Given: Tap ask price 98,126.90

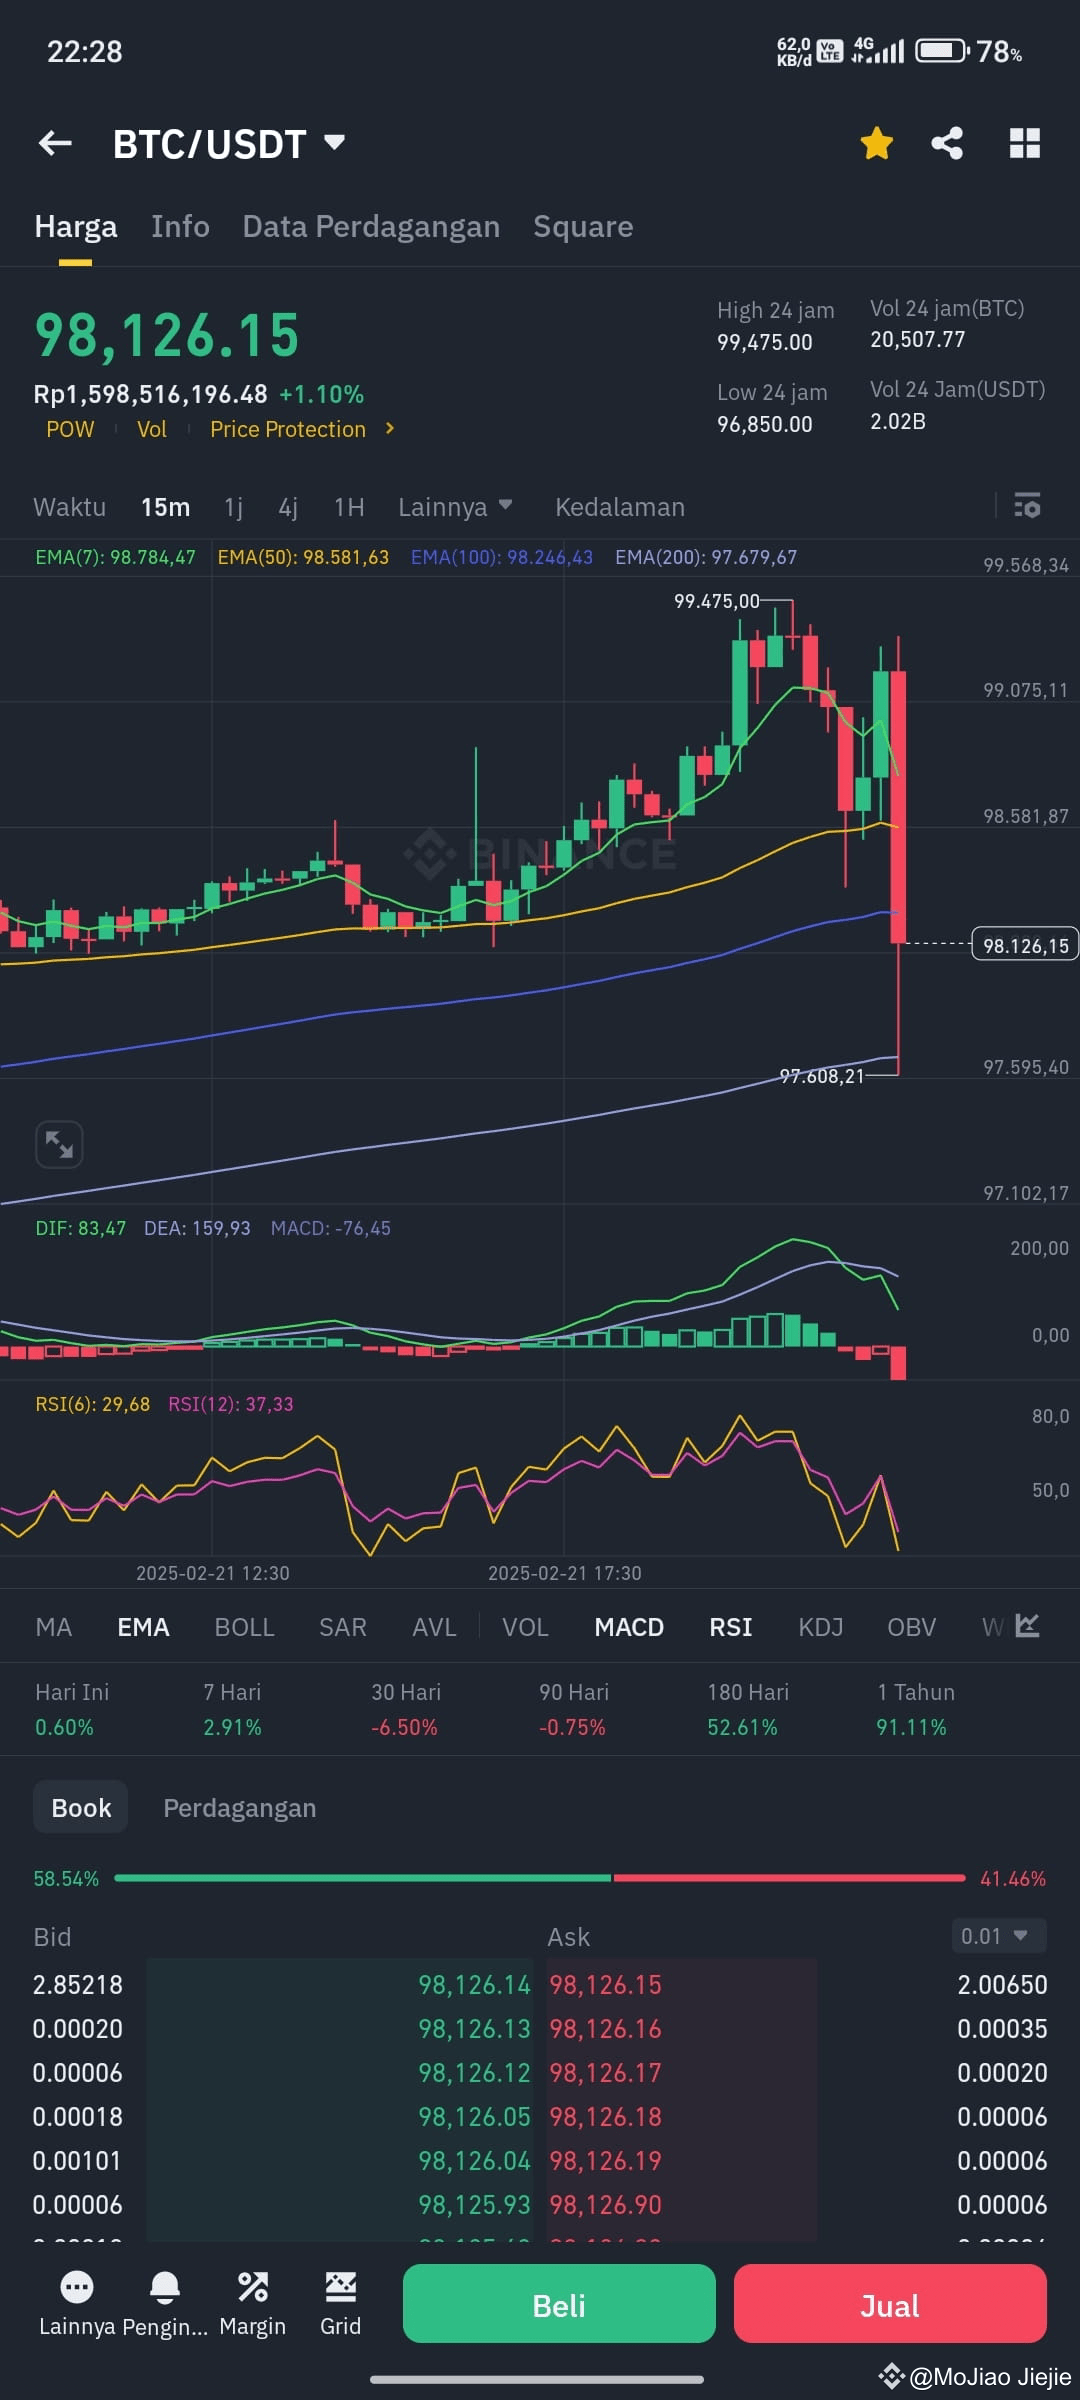Looking at the screenshot, I should (x=605, y=2205).
